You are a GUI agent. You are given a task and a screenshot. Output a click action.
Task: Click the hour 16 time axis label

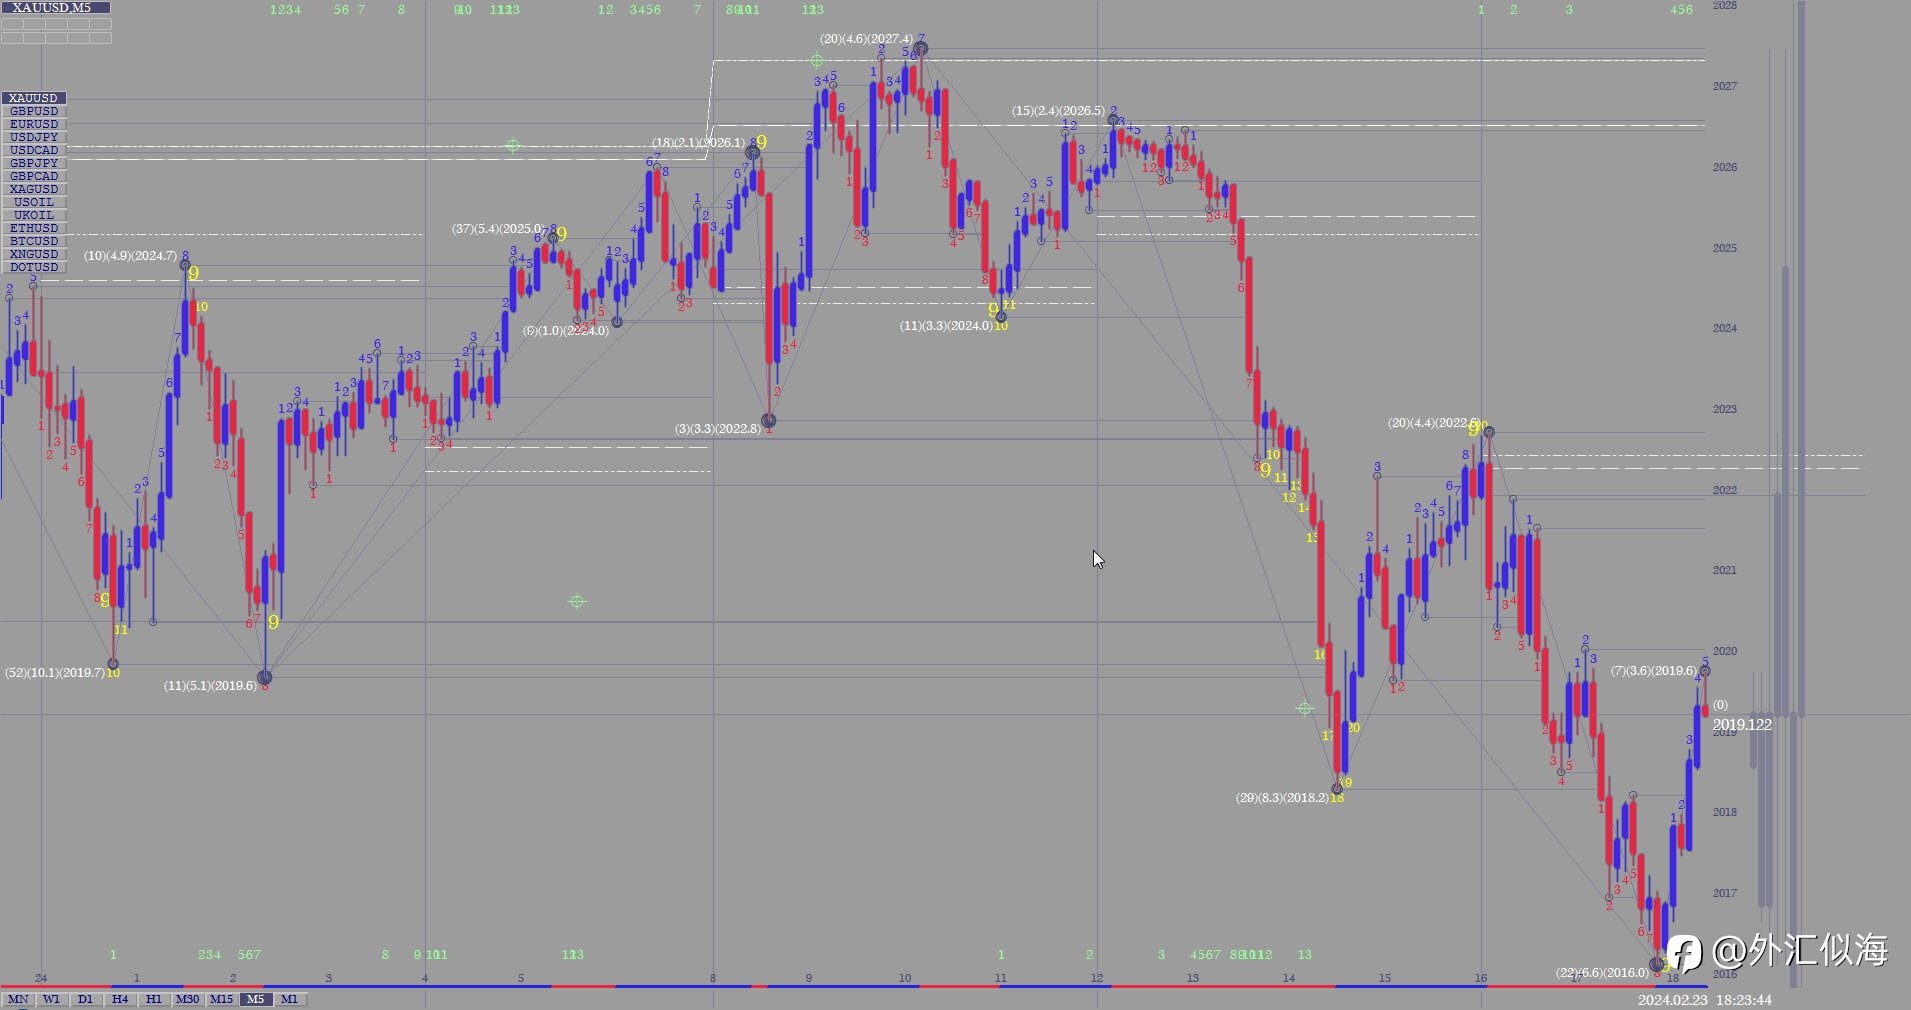1481,978
